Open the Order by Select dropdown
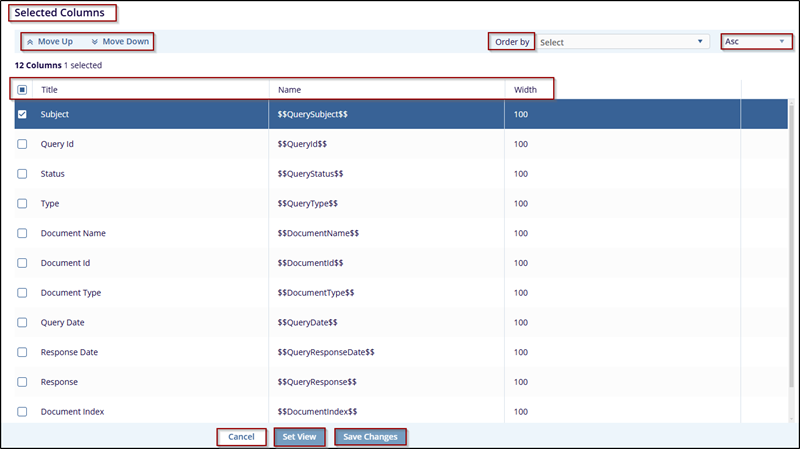 tap(621, 42)
